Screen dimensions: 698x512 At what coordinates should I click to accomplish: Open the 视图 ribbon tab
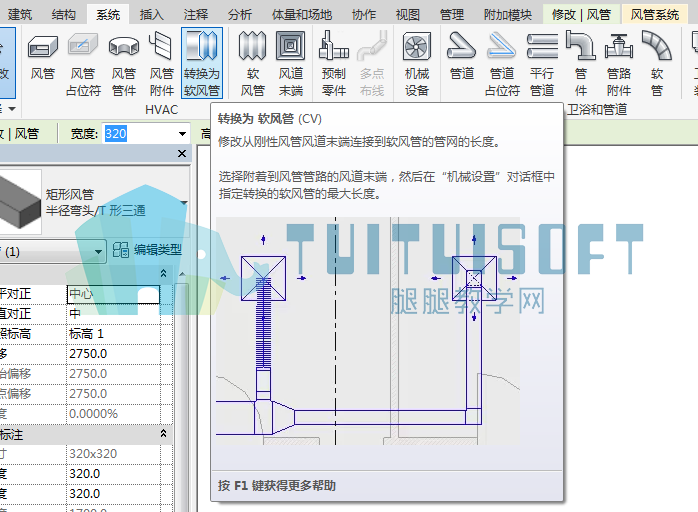(407, 15)
